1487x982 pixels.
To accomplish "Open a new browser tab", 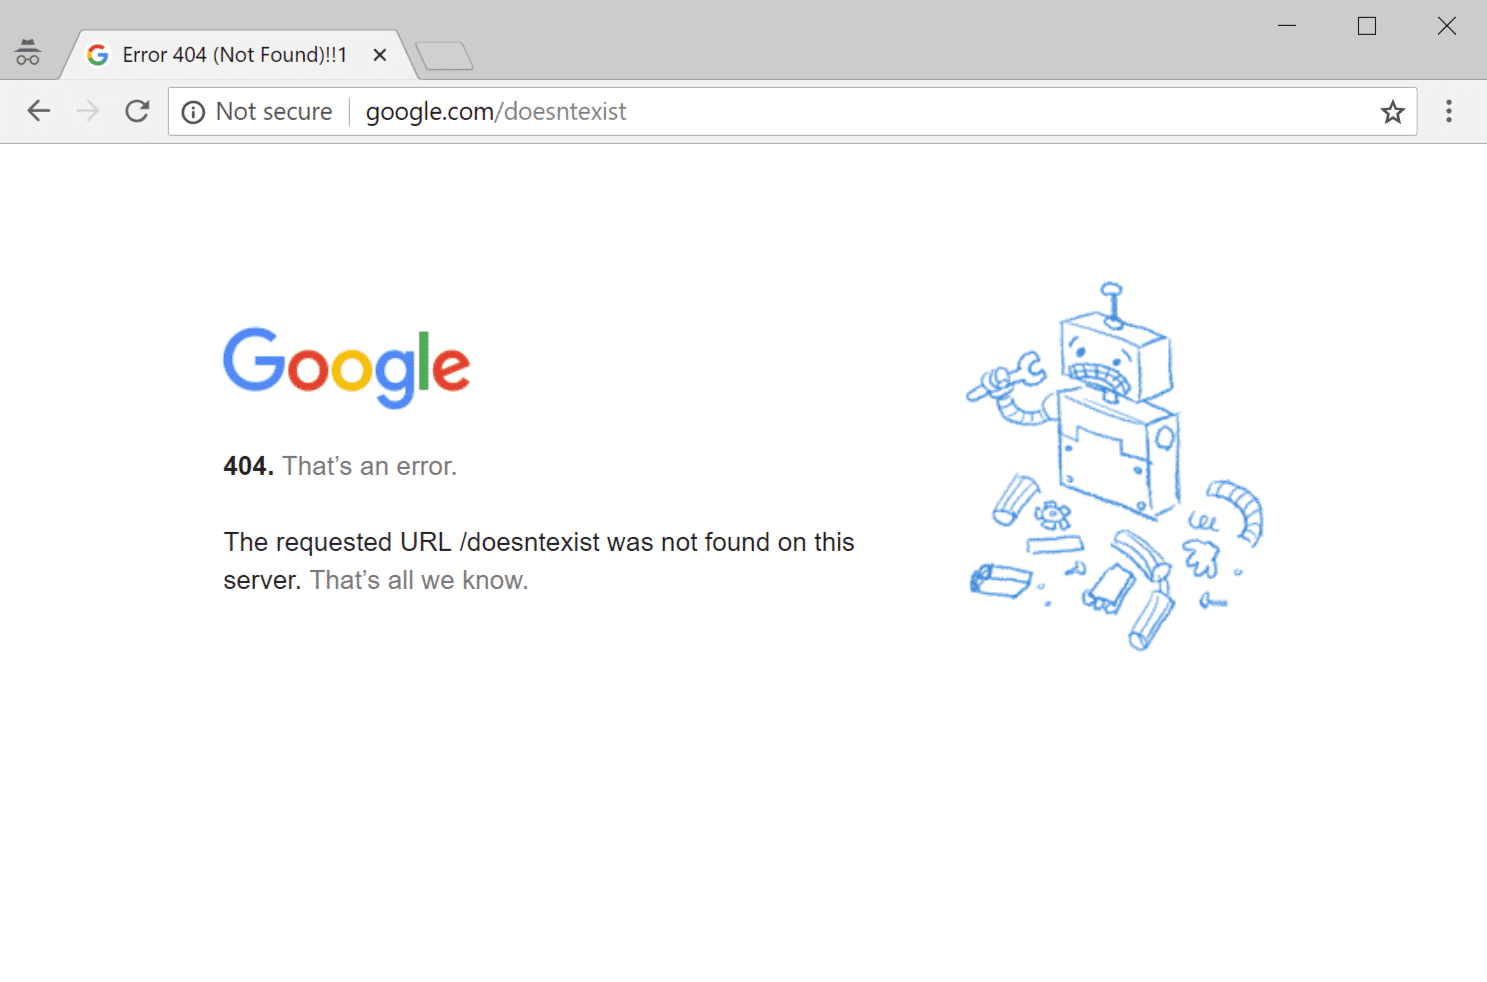I will click(x=446, y=57).
